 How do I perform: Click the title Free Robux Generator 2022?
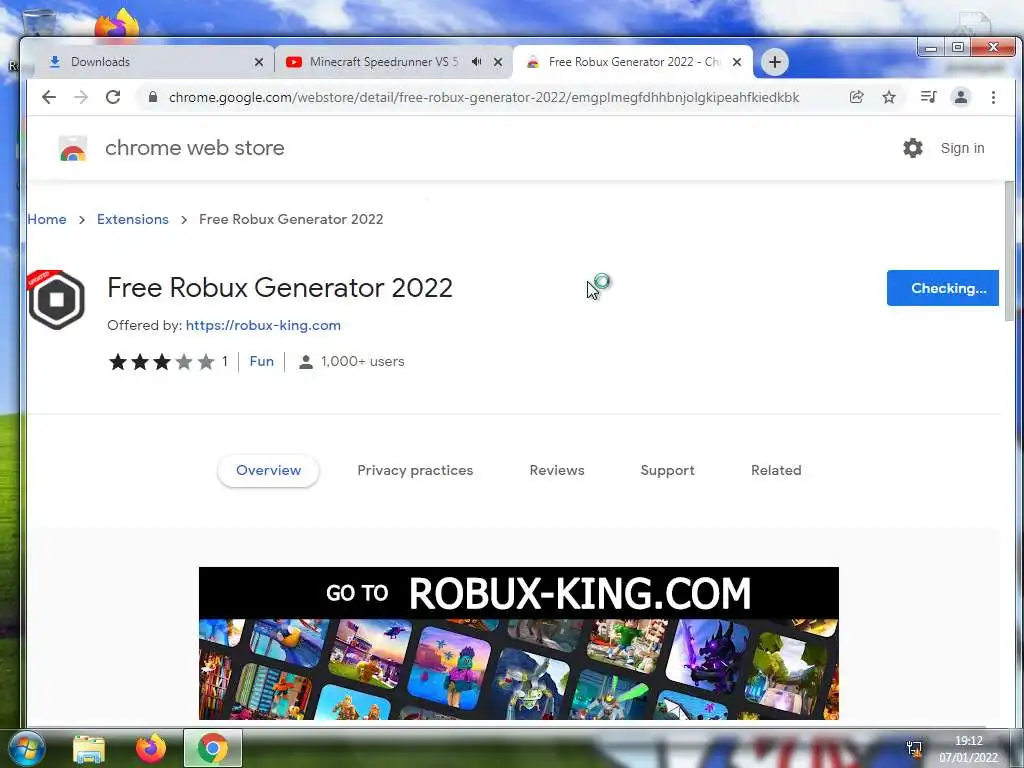click(x=280, y=287)
